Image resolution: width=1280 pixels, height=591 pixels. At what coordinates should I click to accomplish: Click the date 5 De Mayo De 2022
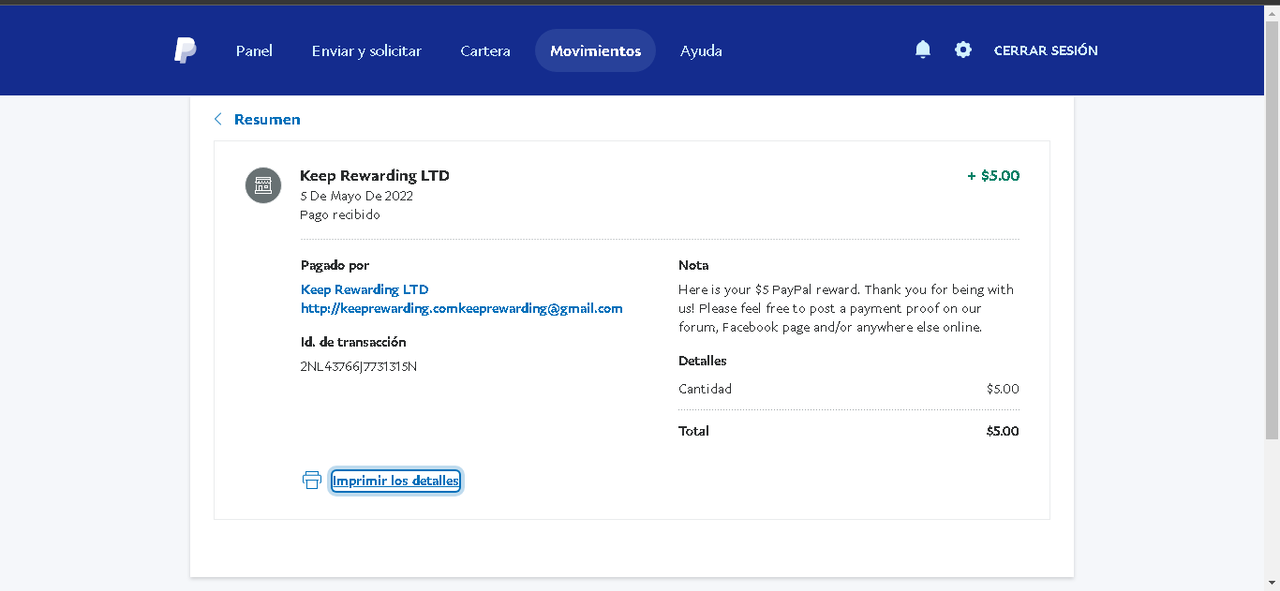(357, 196)
